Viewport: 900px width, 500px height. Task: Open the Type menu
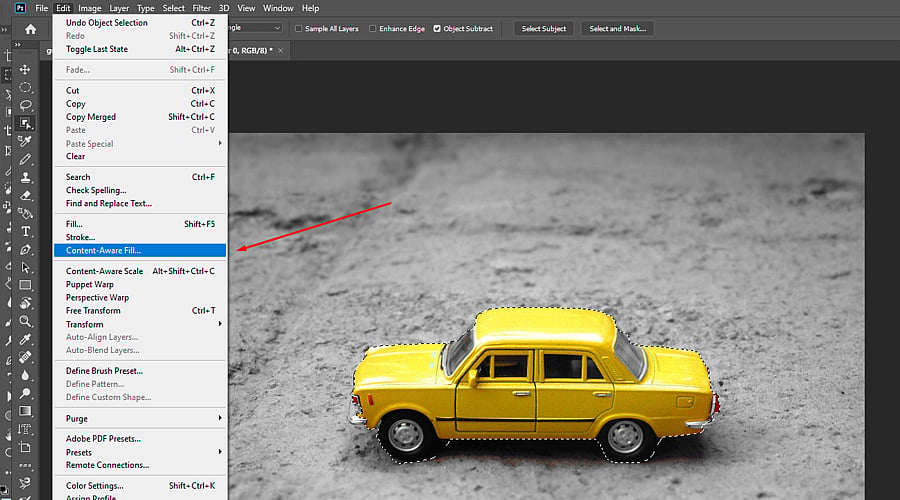tap(145, 8)
